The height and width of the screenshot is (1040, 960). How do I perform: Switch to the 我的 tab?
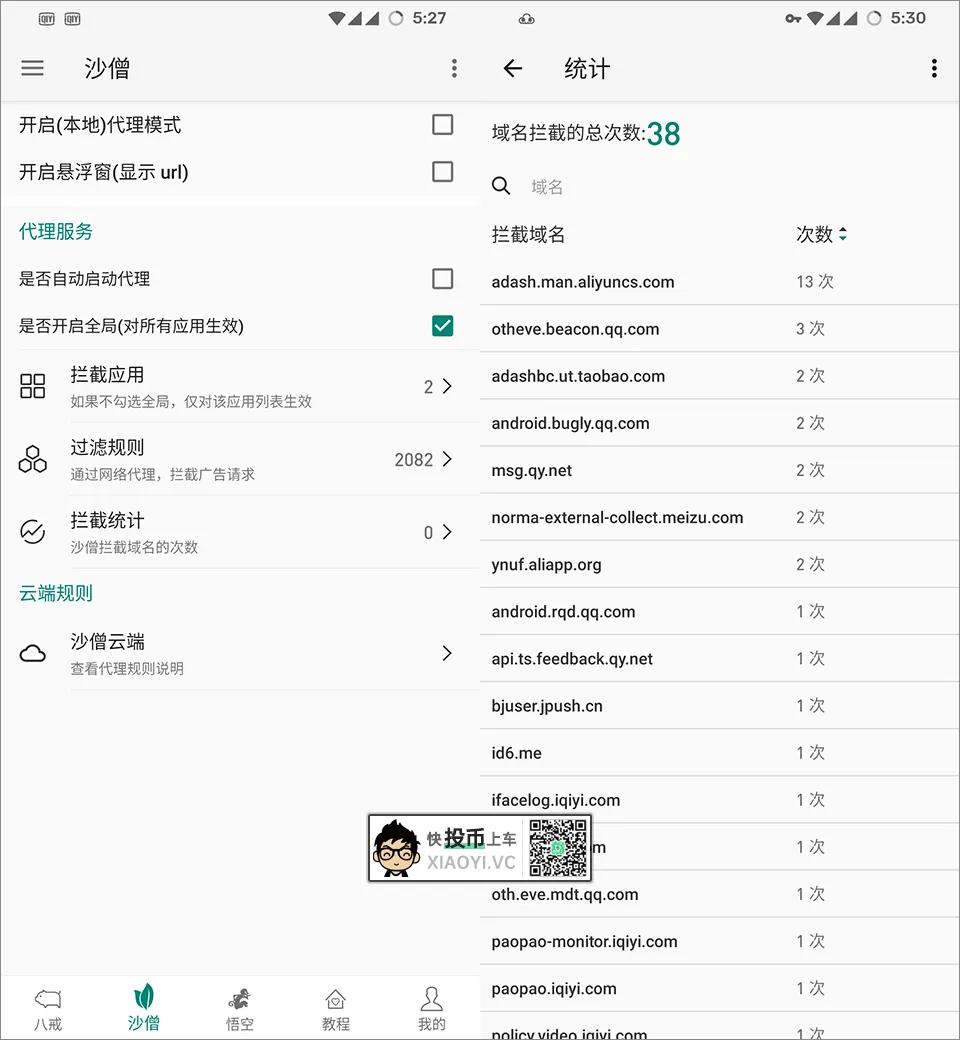[431, 1009]
